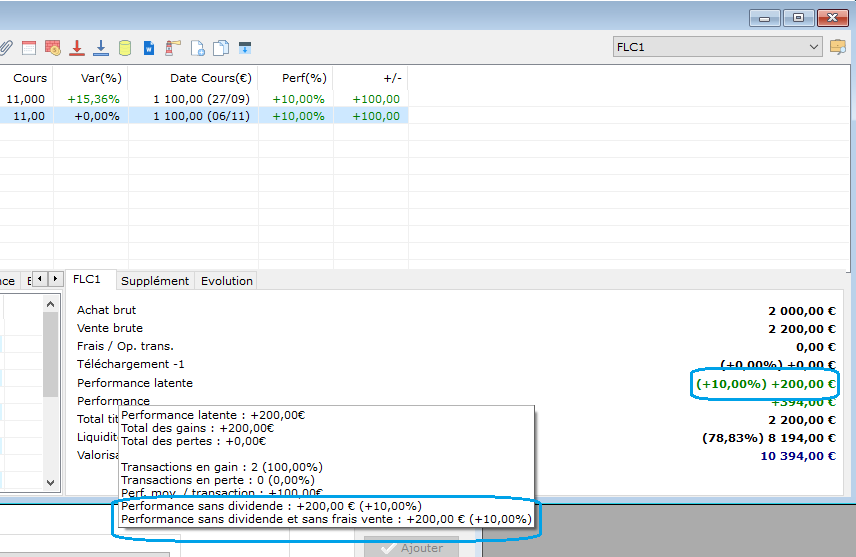Image resolution: width=856 pixels, height=557 pixels.
Task: Click the new document plus icon
Action: coord(198,48)
